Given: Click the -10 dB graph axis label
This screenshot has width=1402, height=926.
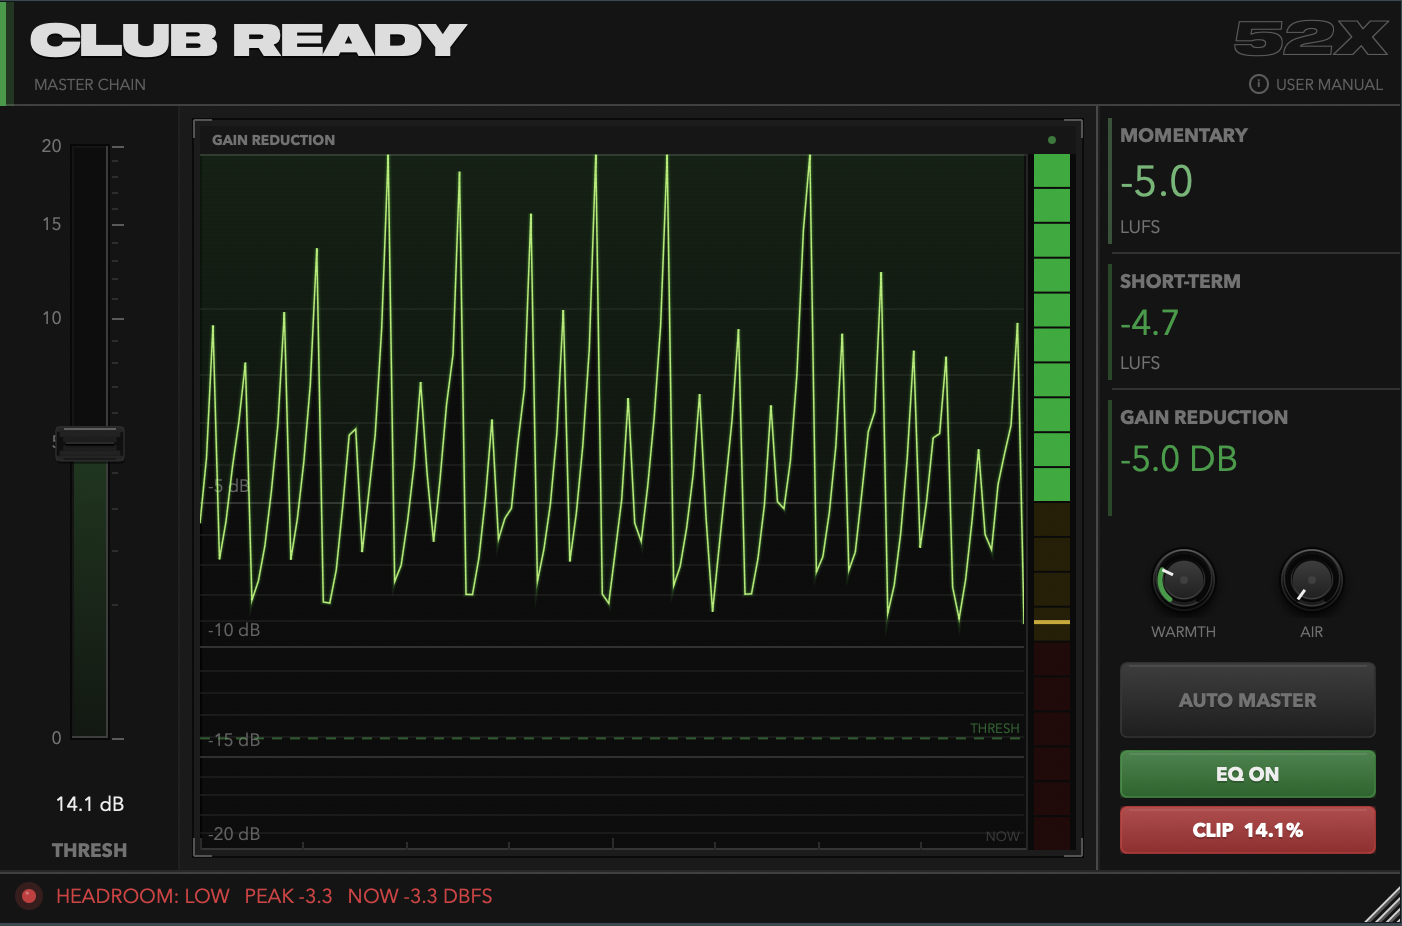Looking at the screenshot, I should click(x=234, y=630).
